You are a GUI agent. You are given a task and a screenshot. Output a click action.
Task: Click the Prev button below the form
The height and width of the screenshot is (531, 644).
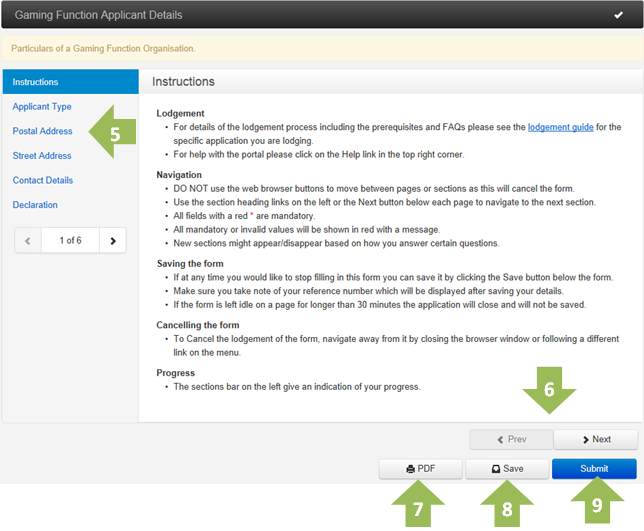[x=511, y=439]
